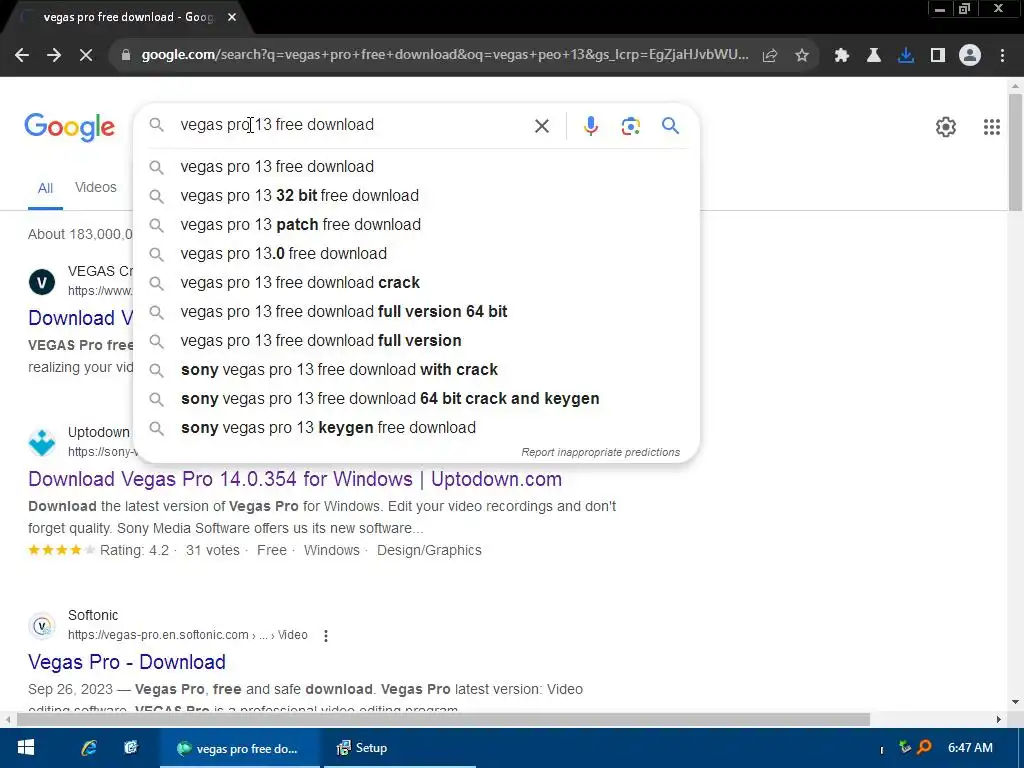Start voice search with the microphone
The width and height of the screenshot is (1024, 768).
(x=590, y=126)
